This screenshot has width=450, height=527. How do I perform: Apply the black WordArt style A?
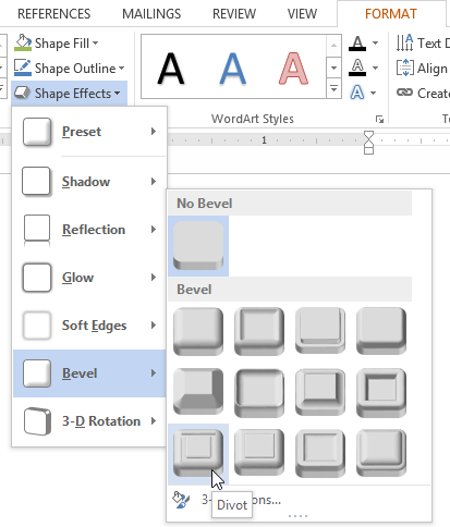tap(171, 68)
